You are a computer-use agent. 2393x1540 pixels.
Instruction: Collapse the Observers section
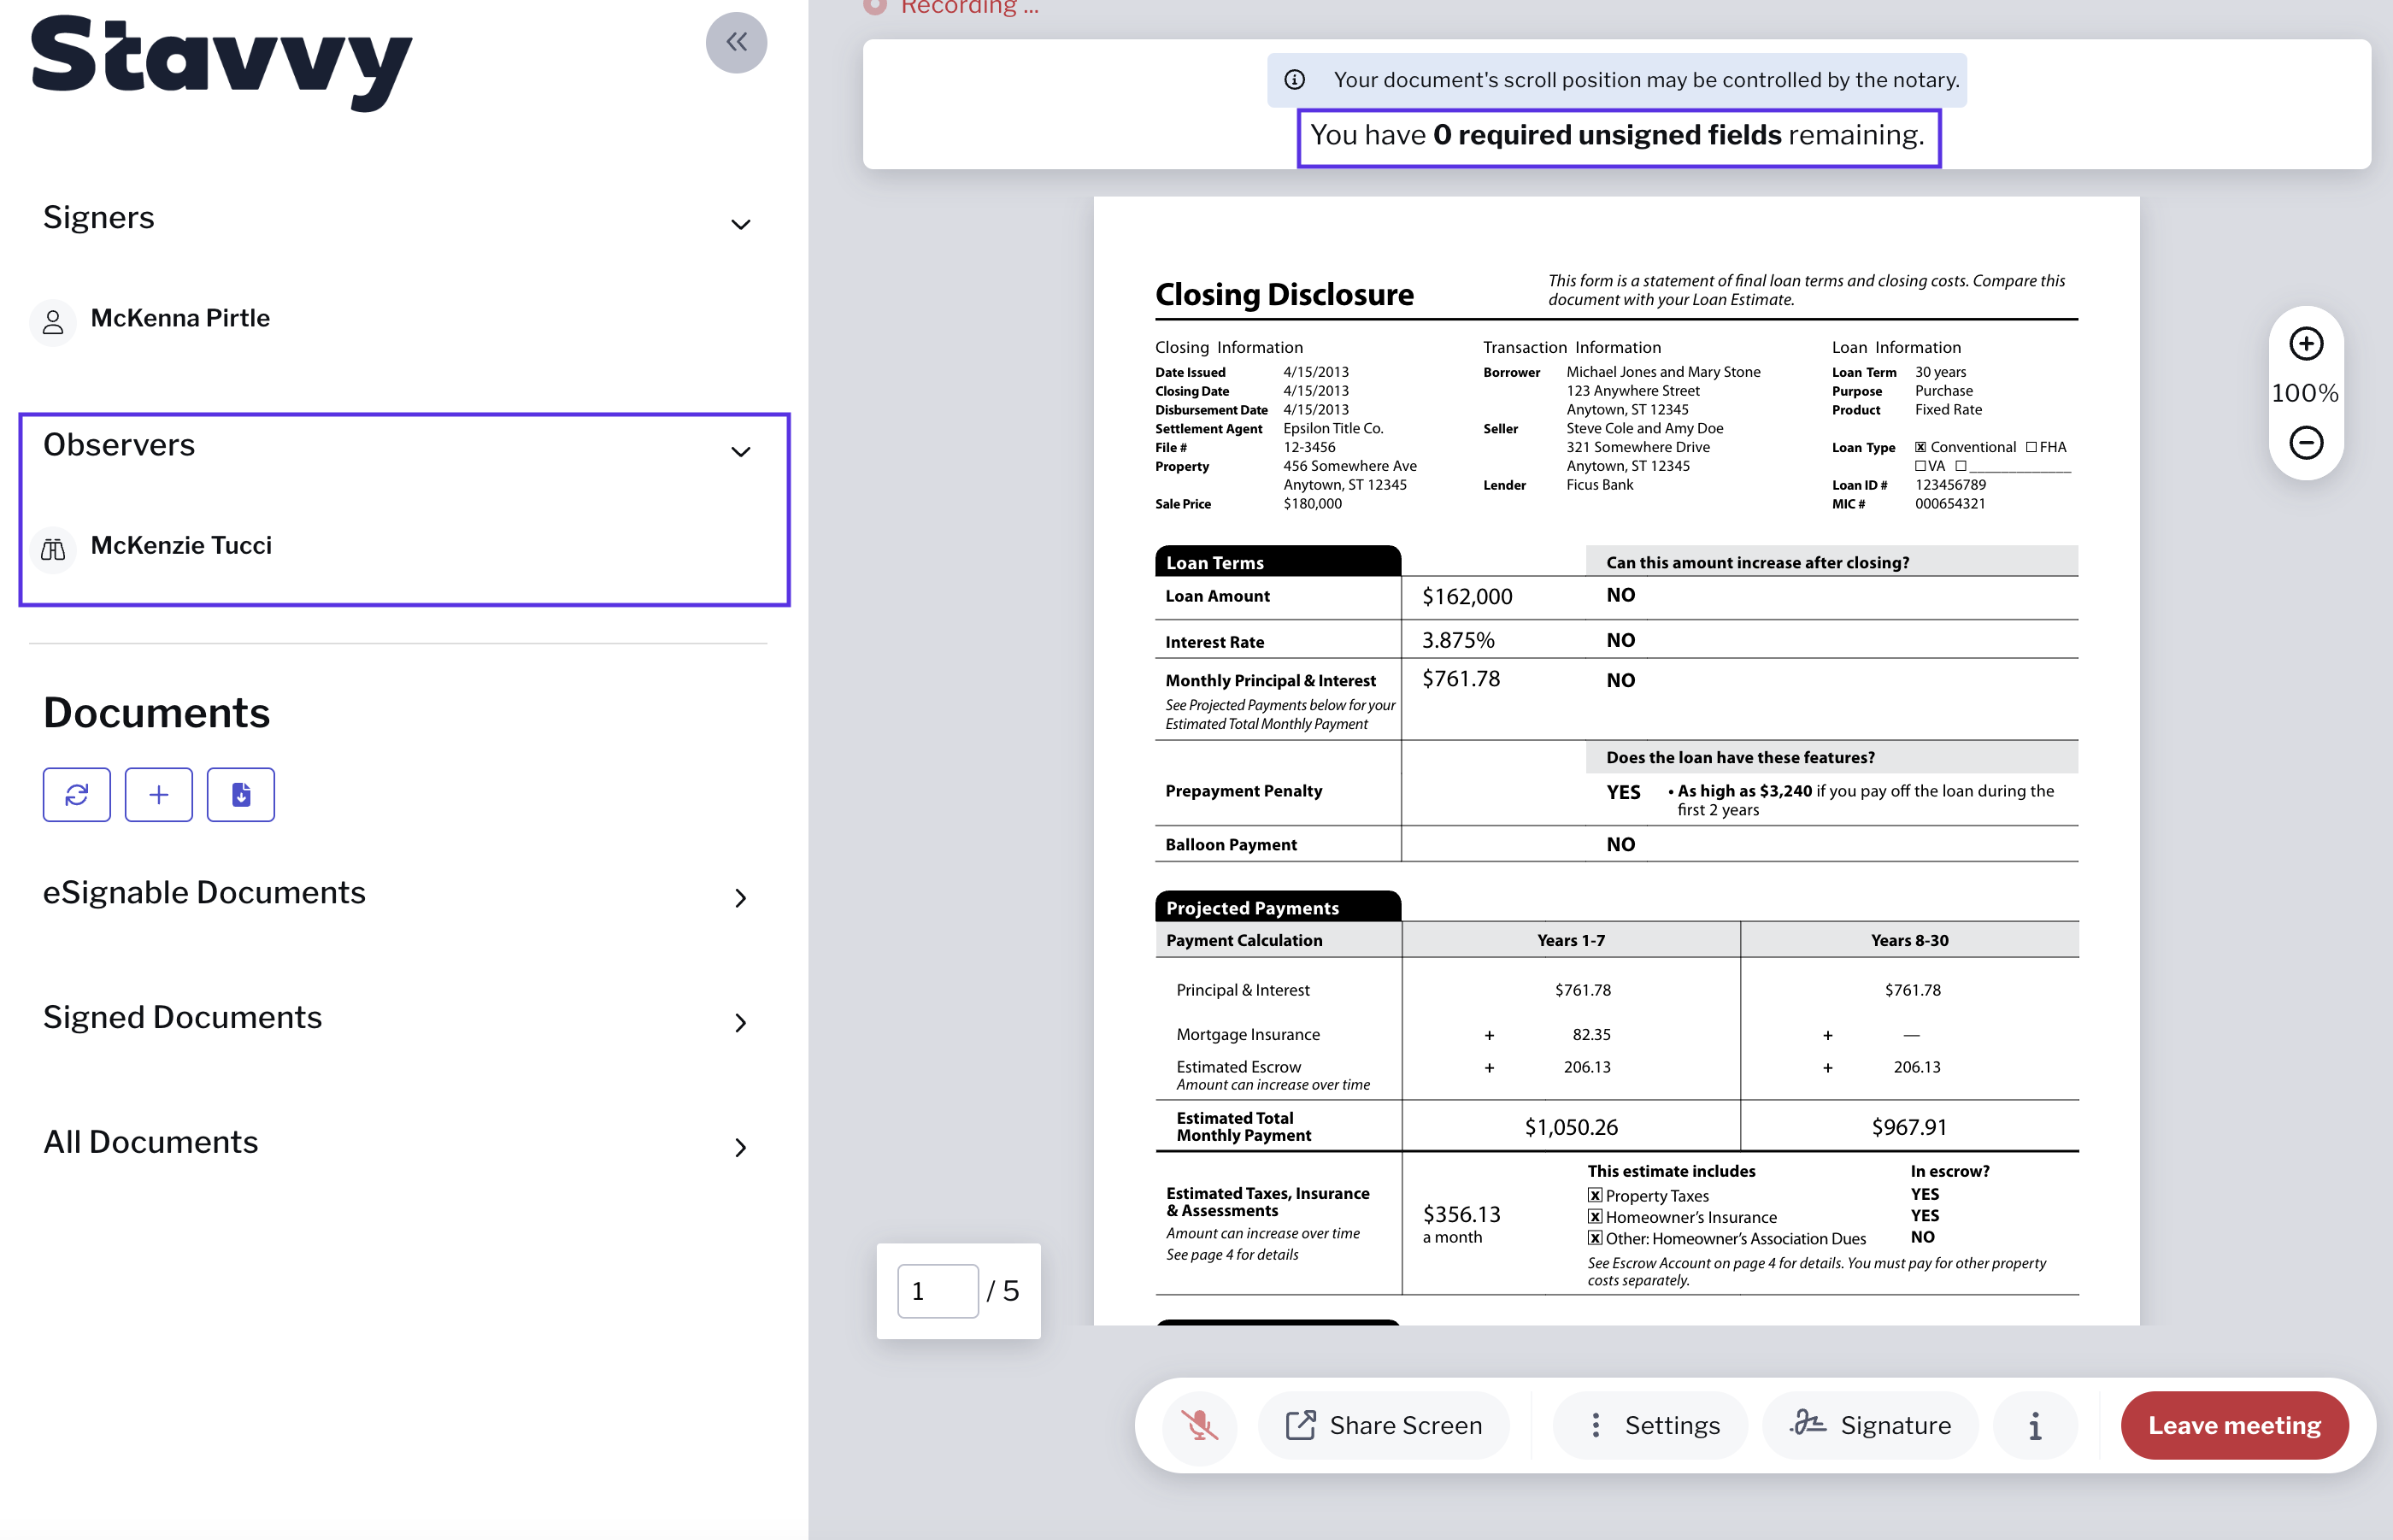[740, 451]
